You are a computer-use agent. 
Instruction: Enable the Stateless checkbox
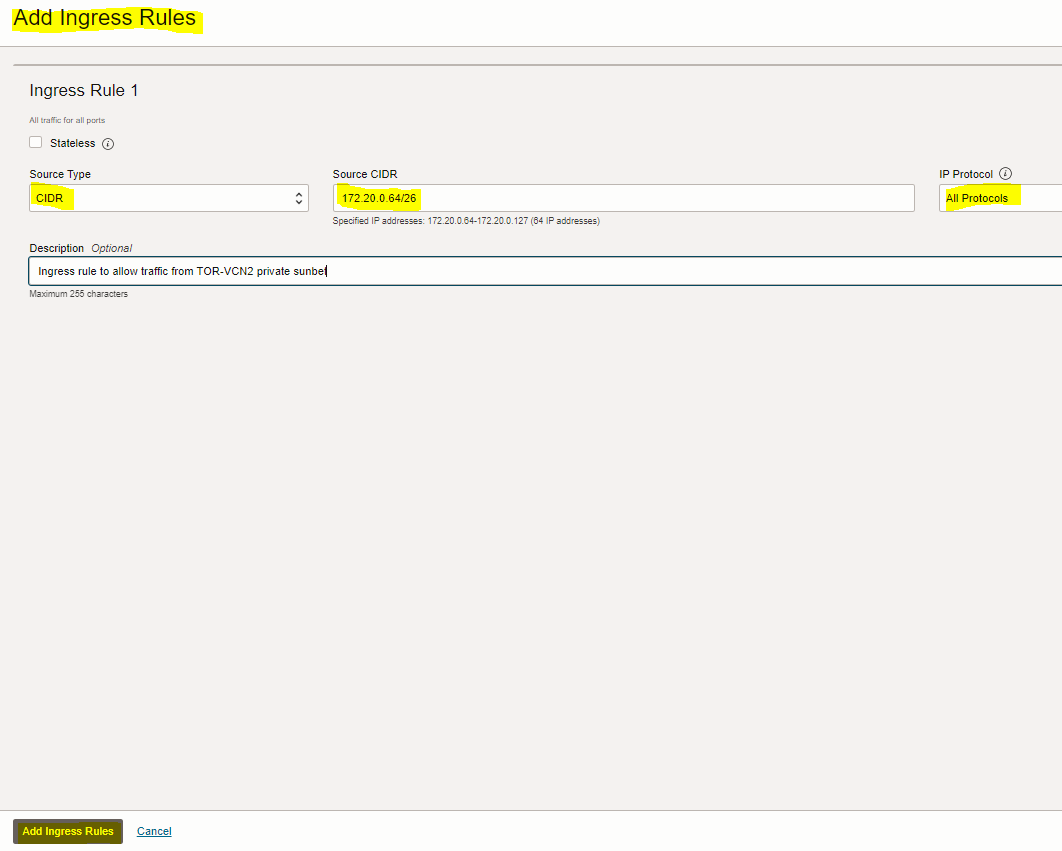pos(36,143)
